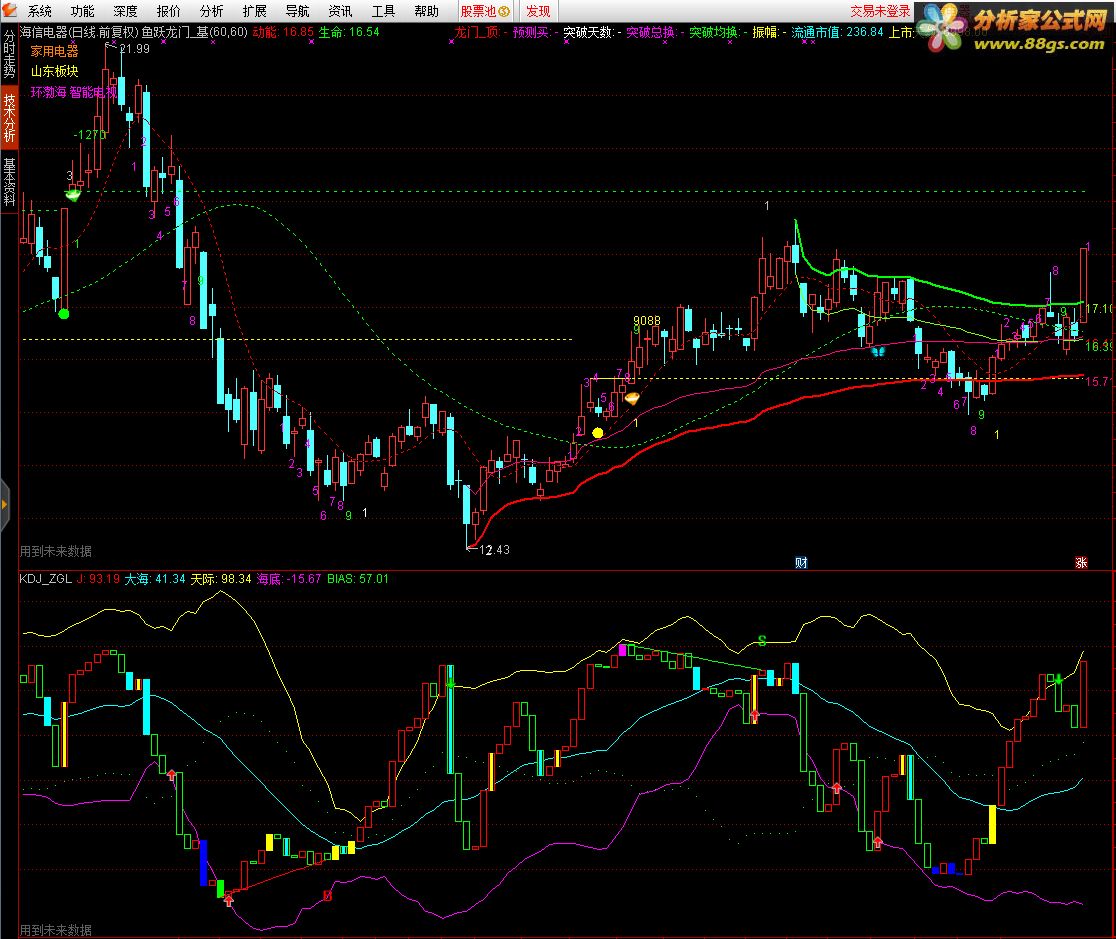This screenshot has height=939, width=1116.
Task: Click the 山东板块 sector label
Action: (x=54, y=71)
